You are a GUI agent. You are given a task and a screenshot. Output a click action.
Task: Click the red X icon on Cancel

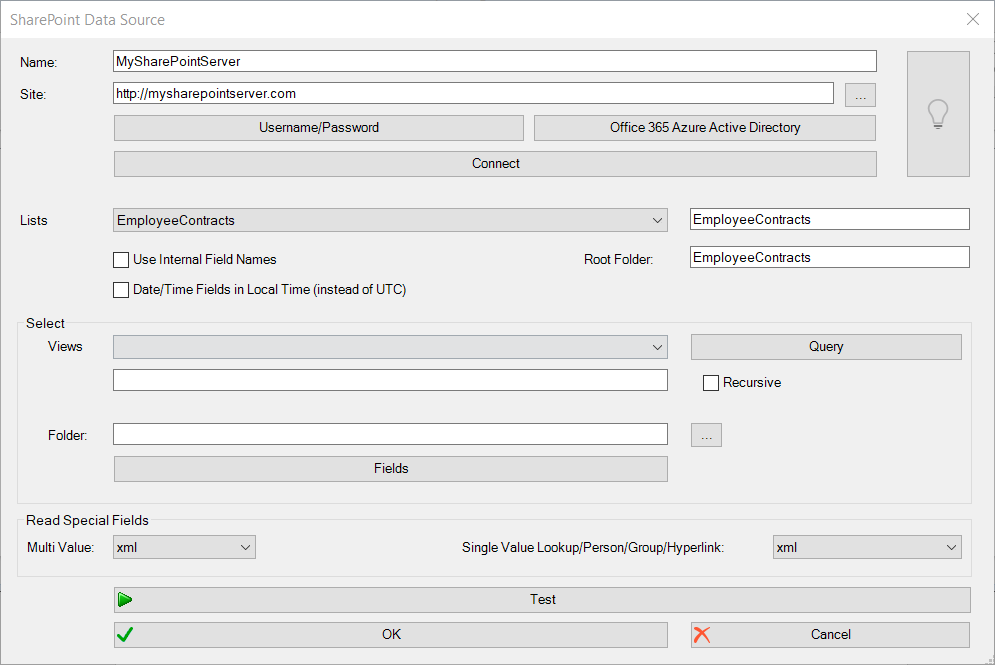(702, 635)
